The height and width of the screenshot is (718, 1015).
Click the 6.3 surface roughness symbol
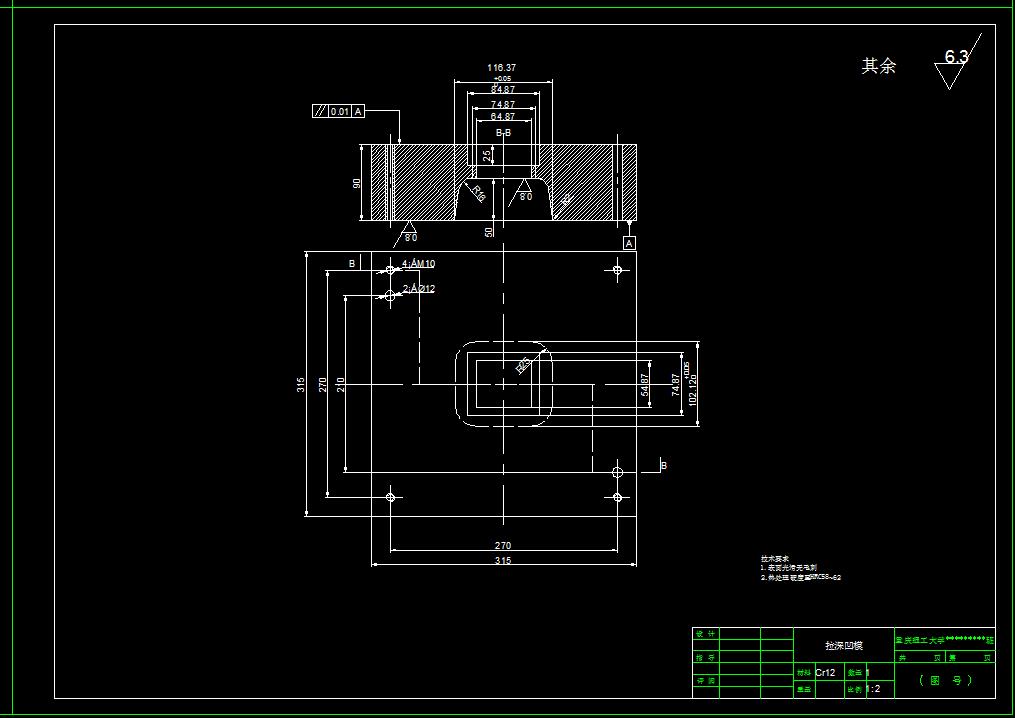pyautogui.click(x=957, y=63)
